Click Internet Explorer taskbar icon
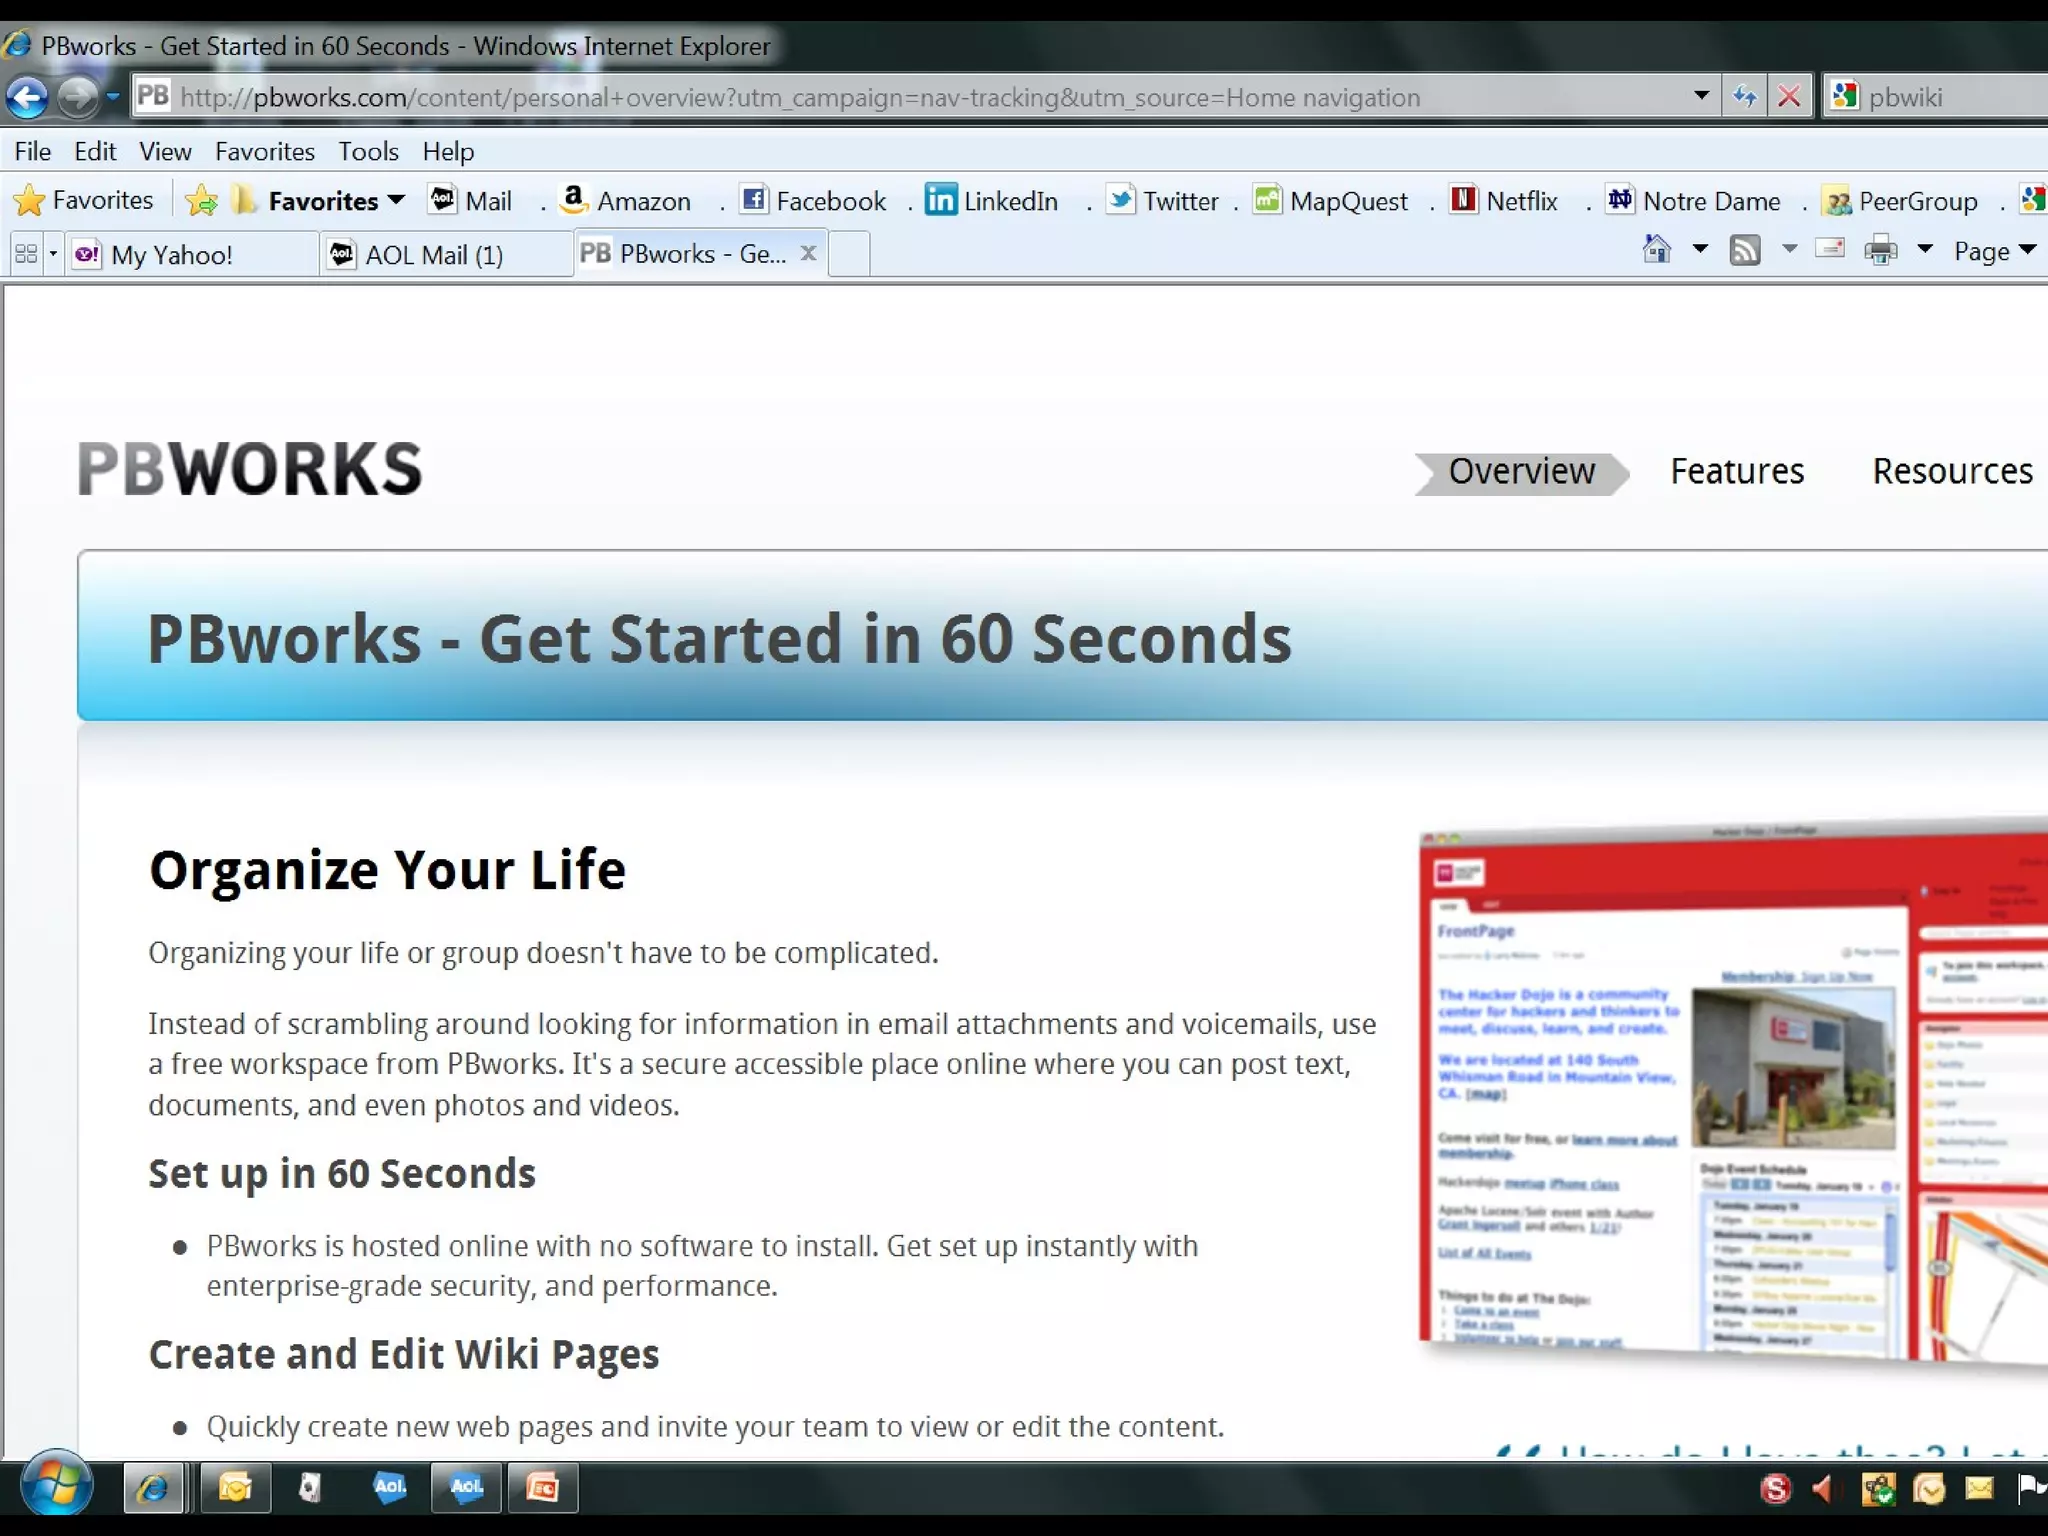2048x1536 pixels. coord(153,1489)
